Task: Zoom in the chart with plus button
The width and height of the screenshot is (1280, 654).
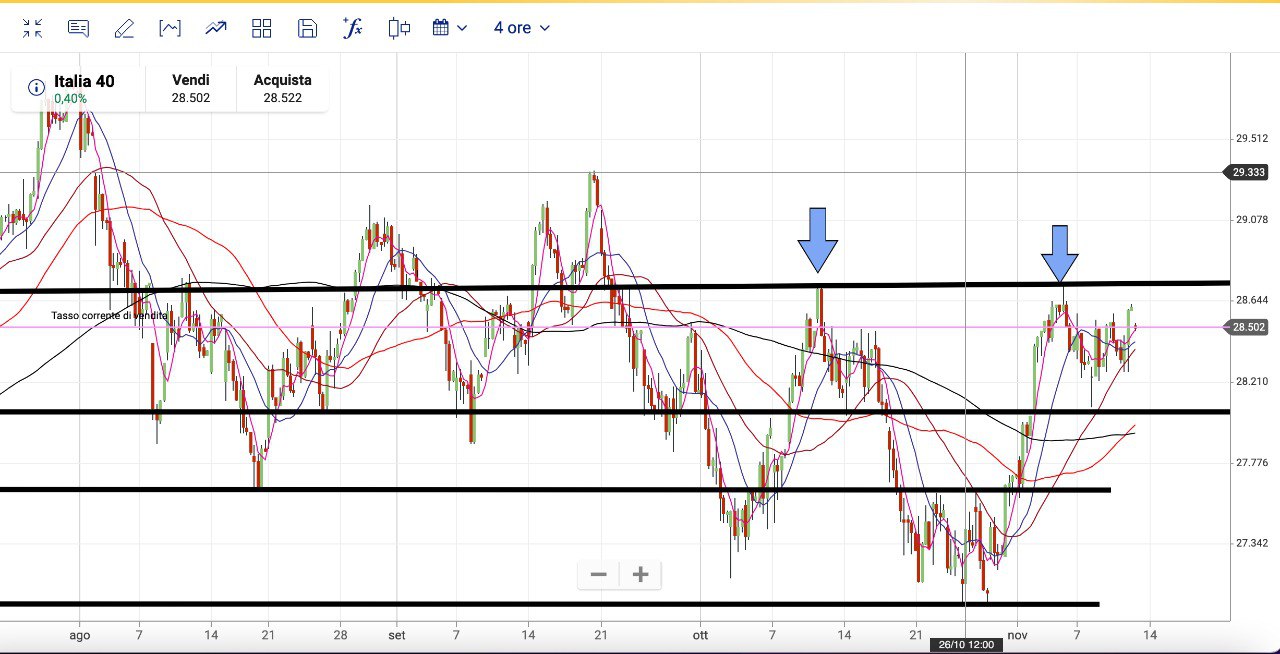Action: tap(641, 574)
